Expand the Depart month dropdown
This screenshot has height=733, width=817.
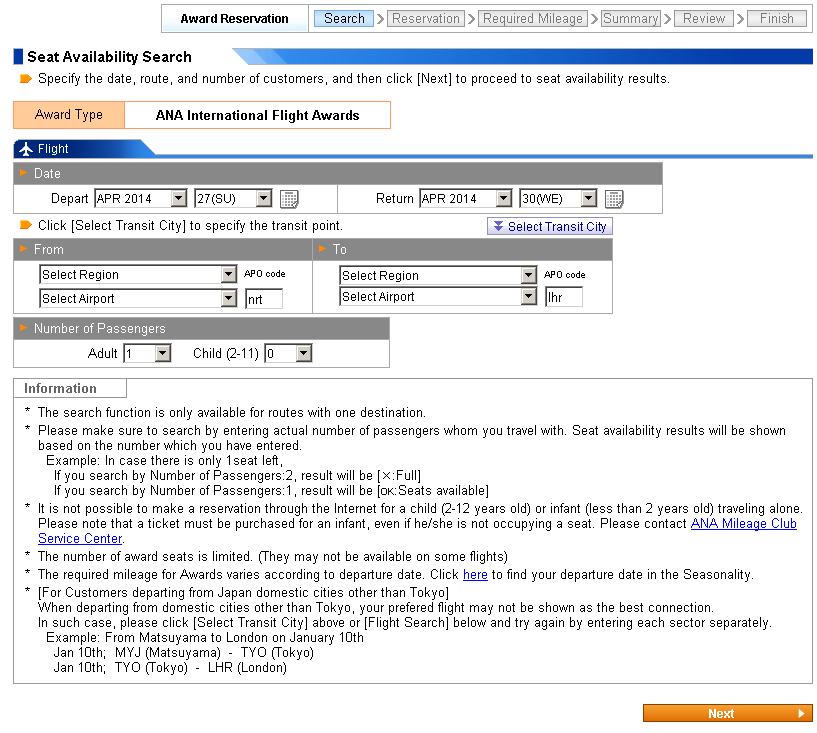pos(140,199)
